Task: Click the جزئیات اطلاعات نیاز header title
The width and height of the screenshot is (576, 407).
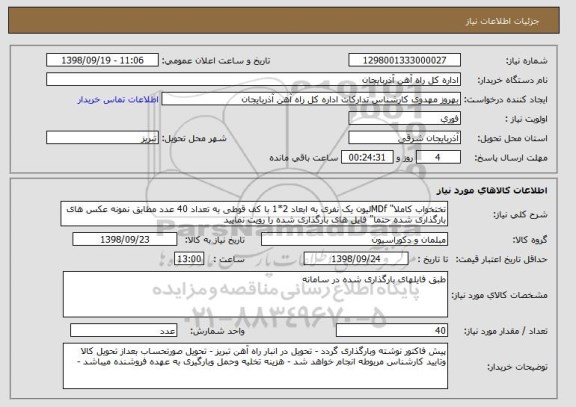Action: [x=503, y=21]
